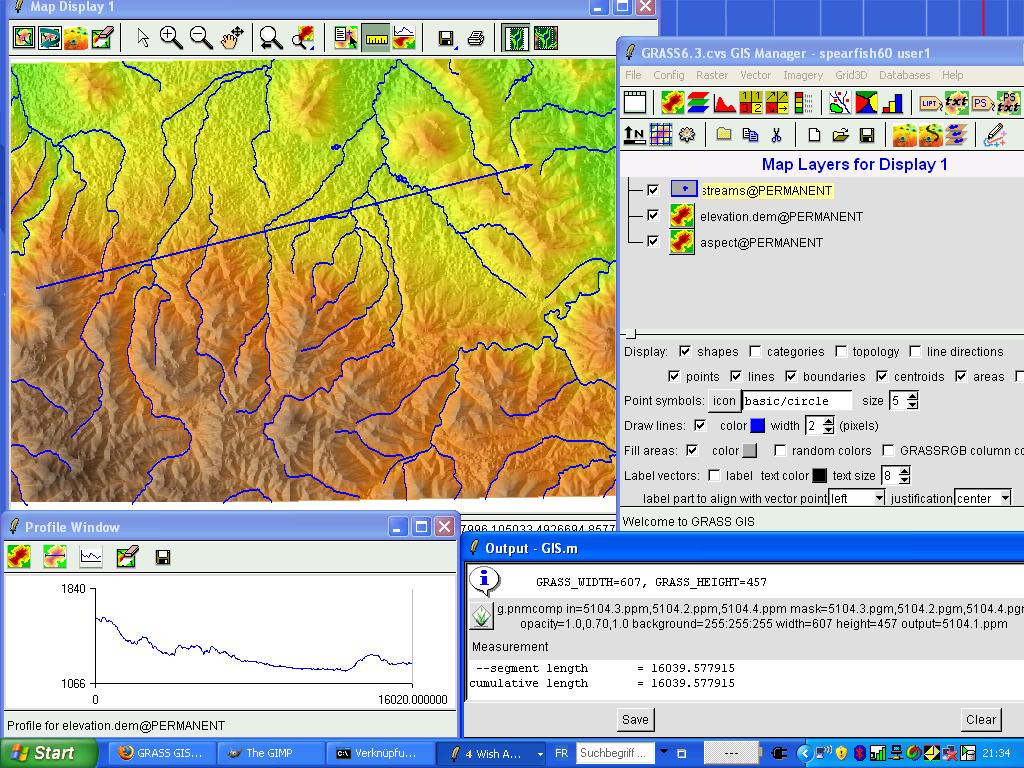Pick the blue draw lines color

(758, 426)
